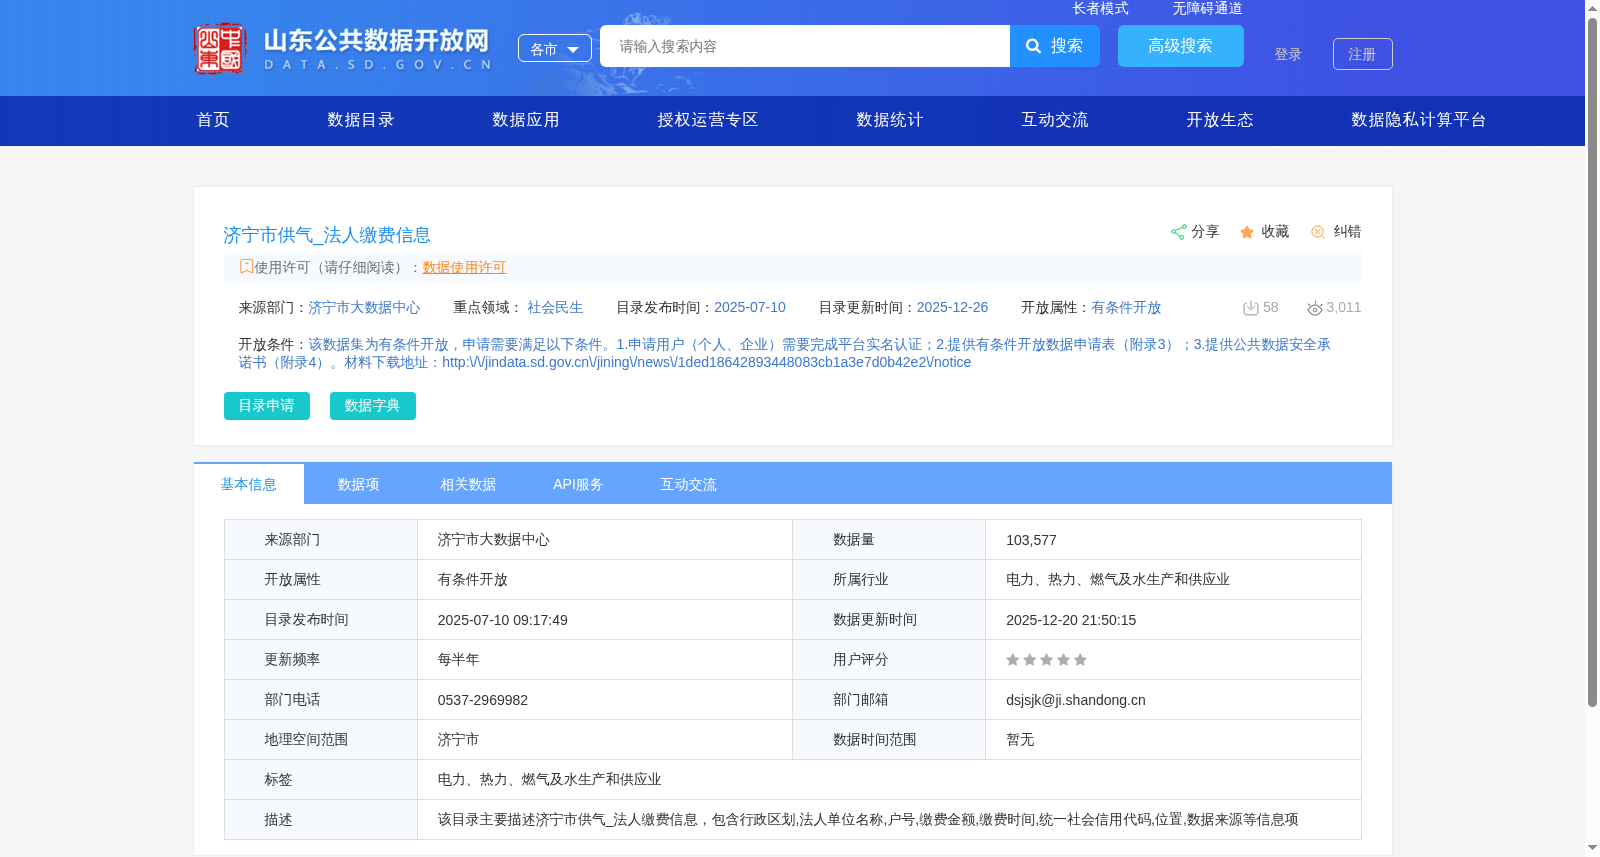The image size is (1600, 857).
Task: Open 无障碍通道 accessibility channel
Action: [1207, 8]
